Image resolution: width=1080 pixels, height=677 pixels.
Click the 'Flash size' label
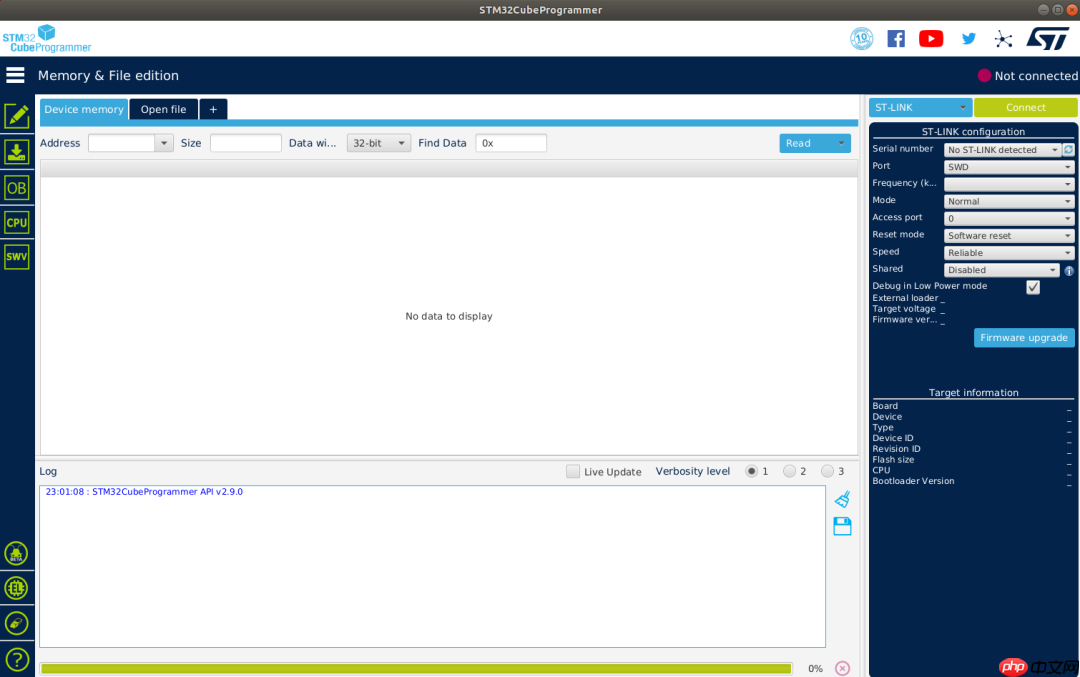click(x=893, y=459)
